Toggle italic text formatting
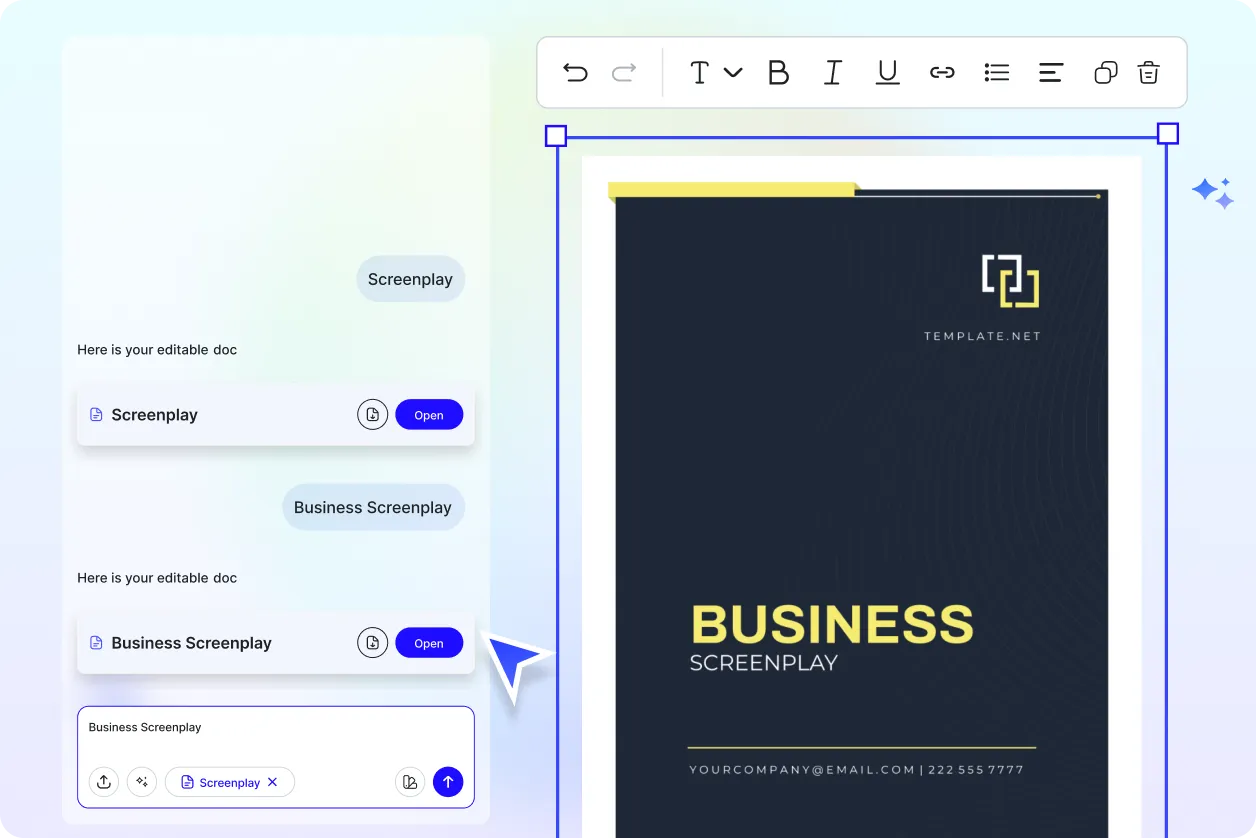 coord(832,72)
